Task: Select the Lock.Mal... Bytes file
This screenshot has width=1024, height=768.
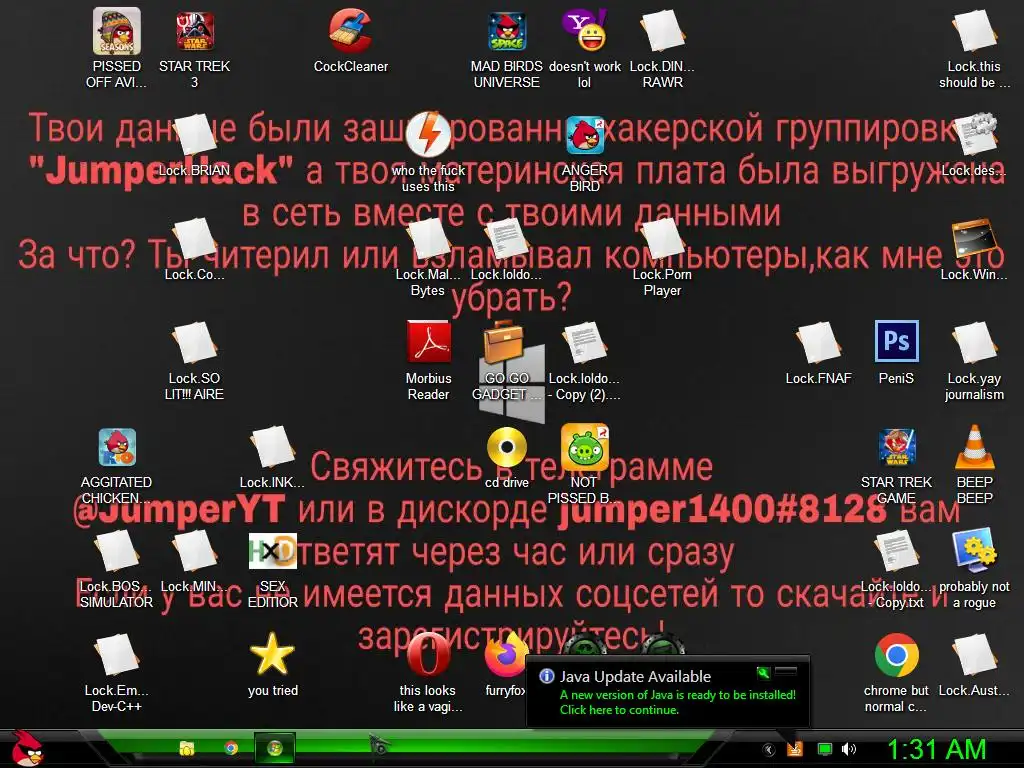Action: click(428, 238)
